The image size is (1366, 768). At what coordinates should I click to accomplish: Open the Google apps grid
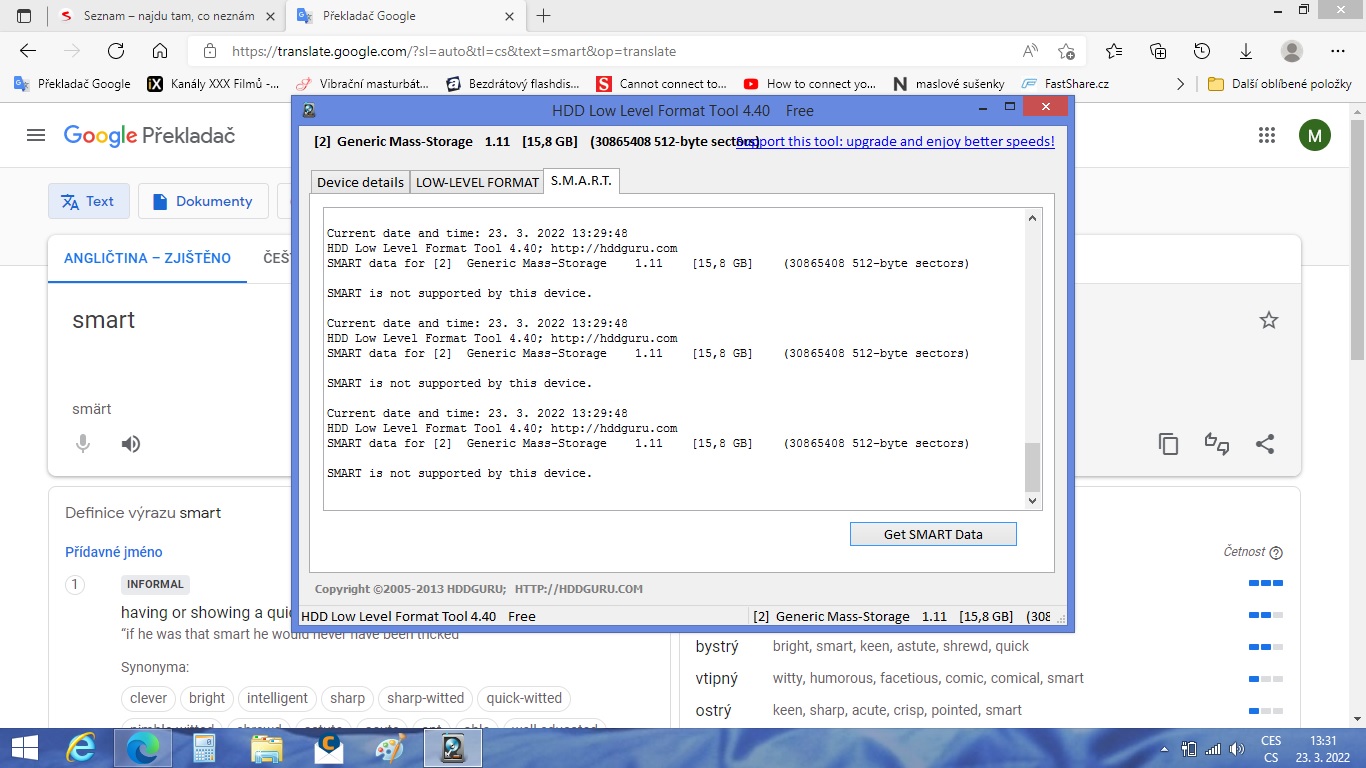(x=1266, y=135)
